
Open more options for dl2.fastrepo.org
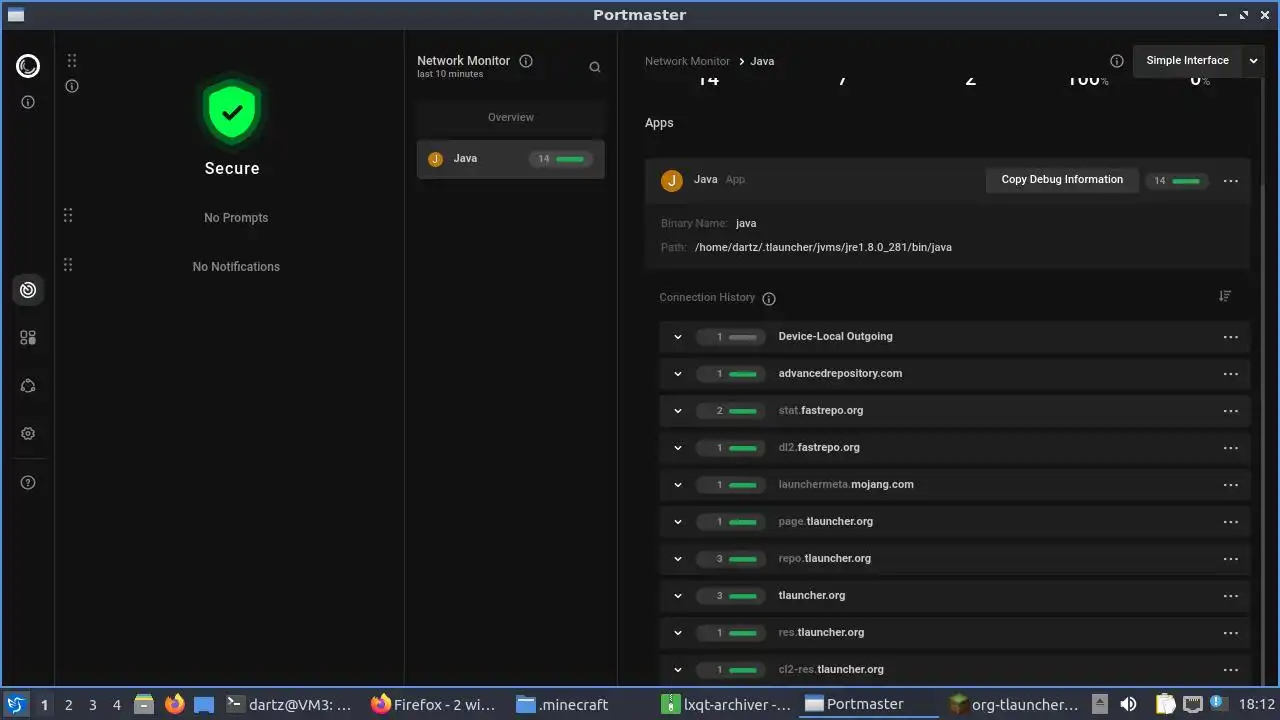pos(1231,448)
